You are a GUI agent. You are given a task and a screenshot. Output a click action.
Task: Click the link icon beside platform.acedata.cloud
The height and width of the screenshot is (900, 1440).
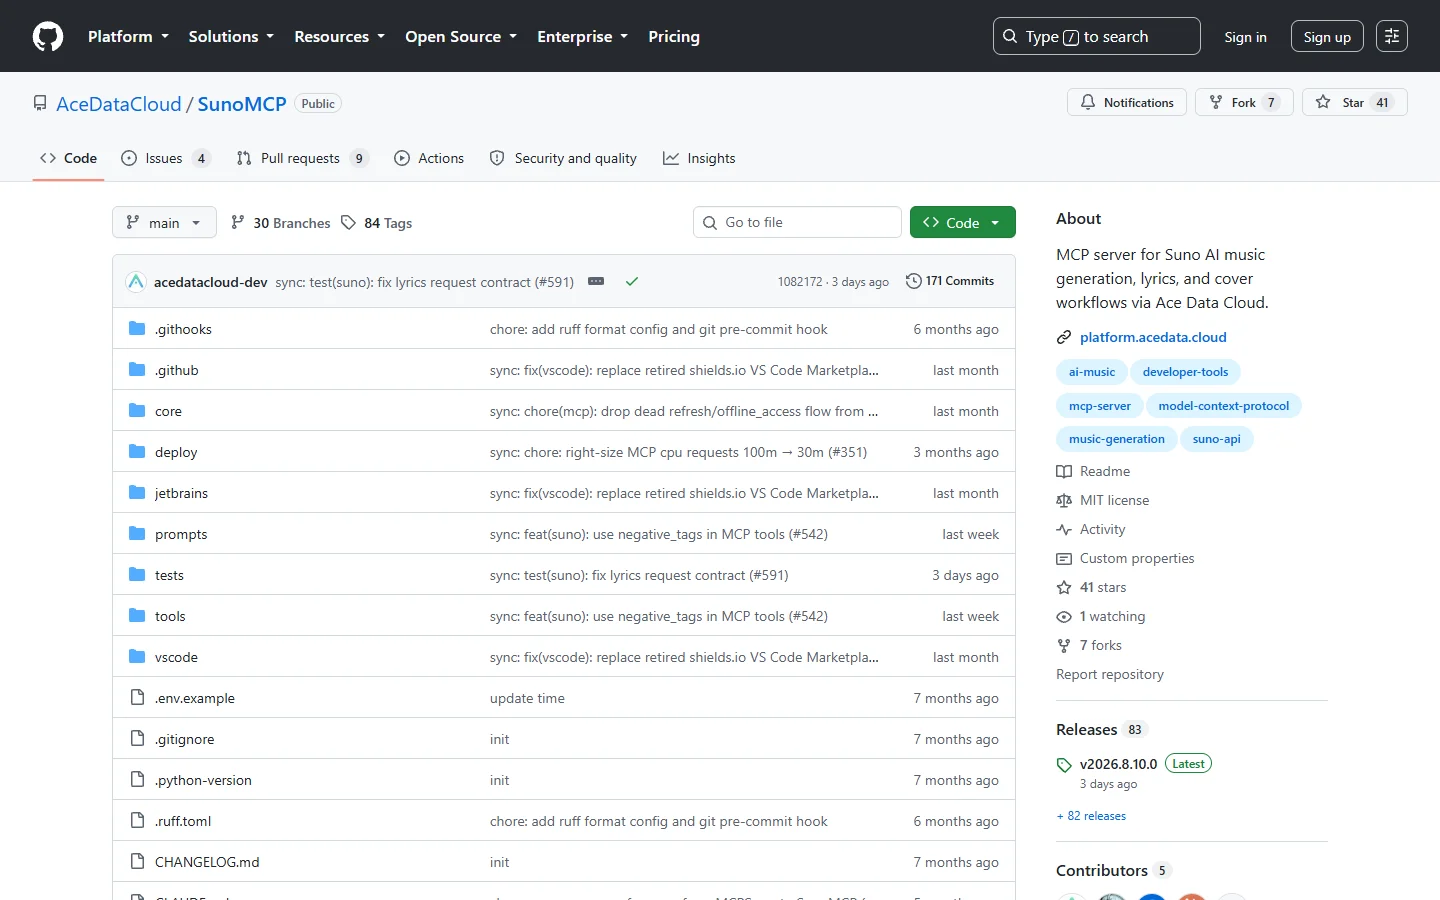(x=1064, y=338)
